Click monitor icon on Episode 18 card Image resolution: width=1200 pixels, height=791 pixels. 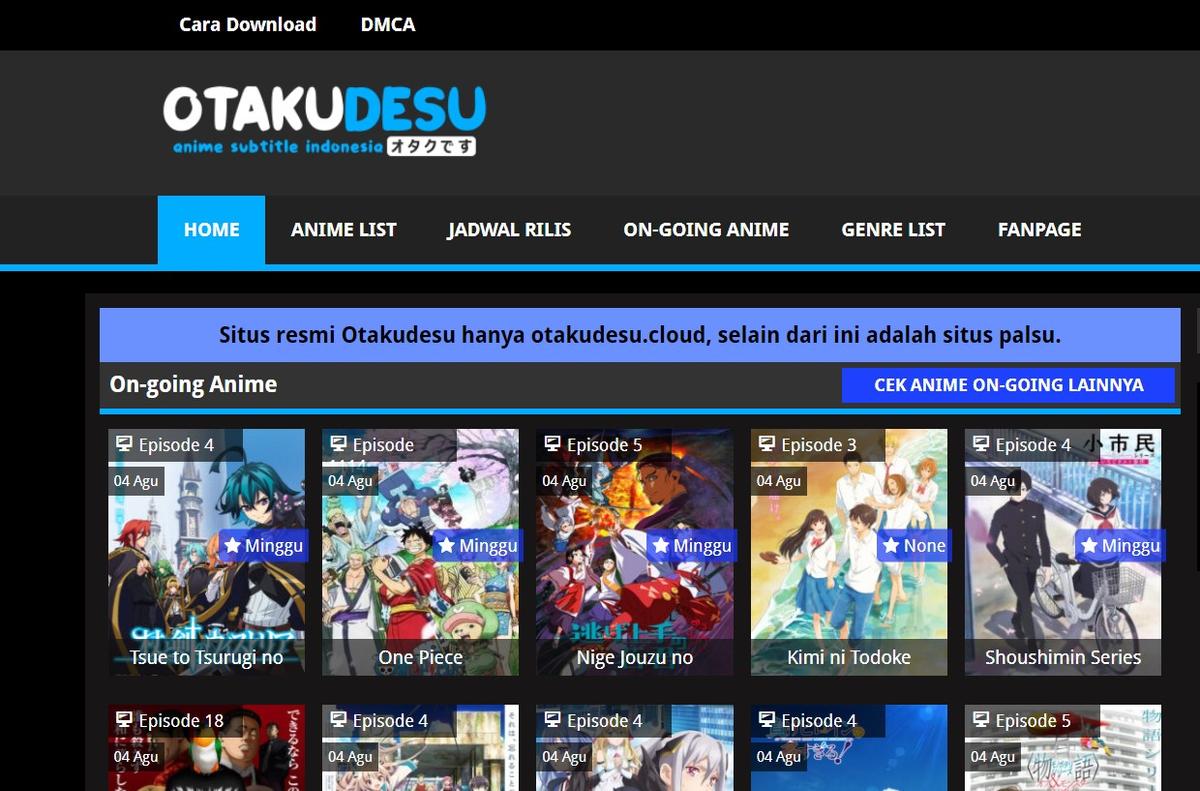pos(124,720)
